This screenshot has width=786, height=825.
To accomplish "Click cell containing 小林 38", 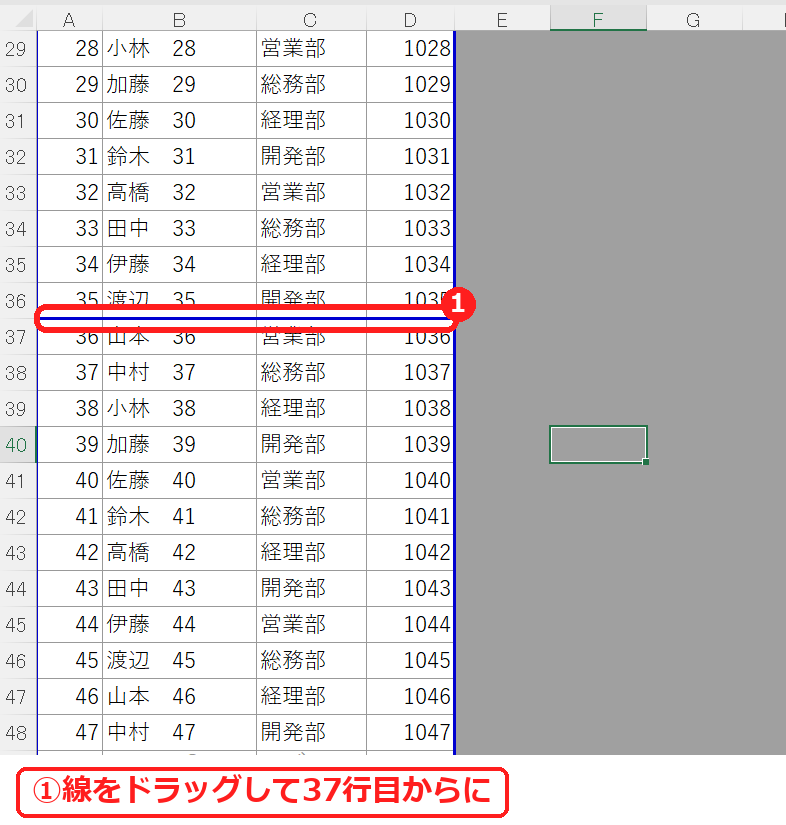I will coord(179,408).
